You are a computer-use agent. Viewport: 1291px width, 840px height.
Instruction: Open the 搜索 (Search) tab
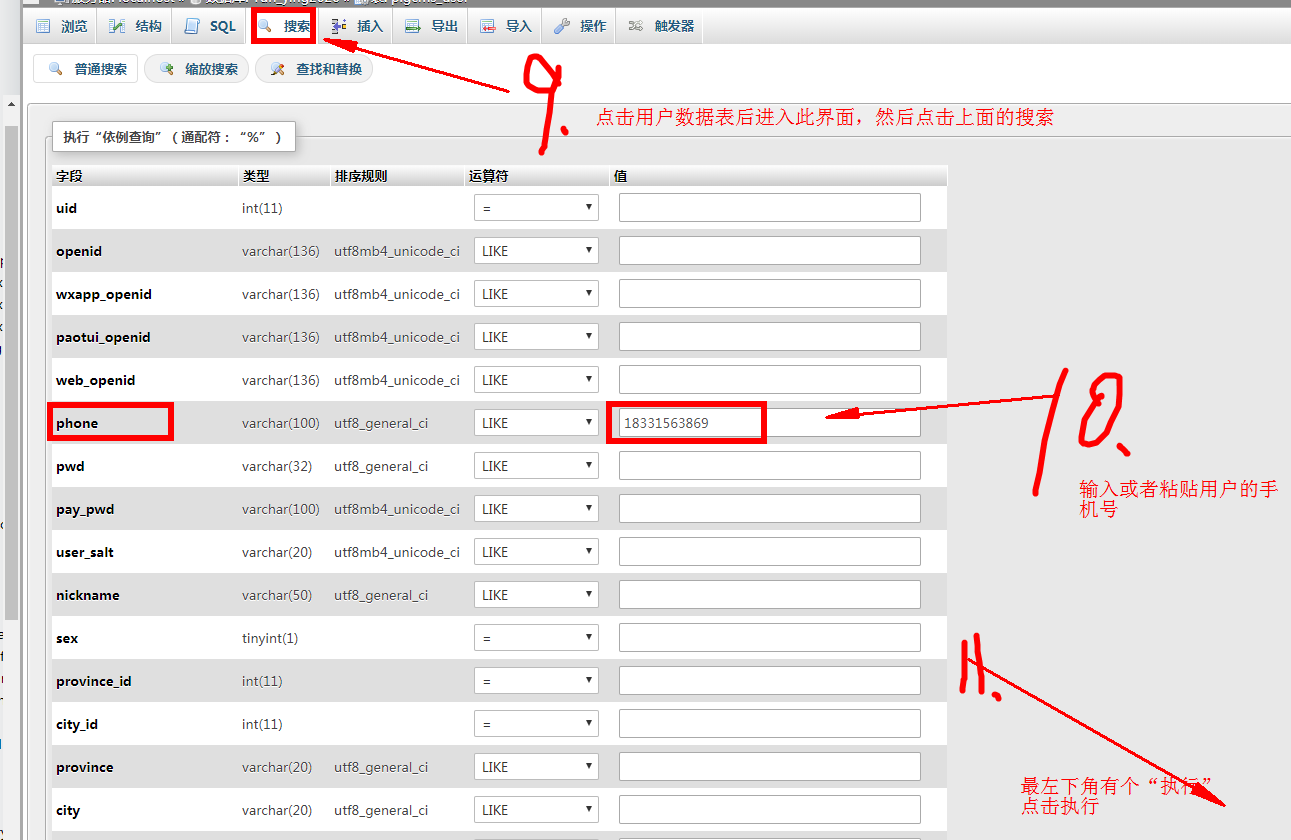tap(284, 26)
